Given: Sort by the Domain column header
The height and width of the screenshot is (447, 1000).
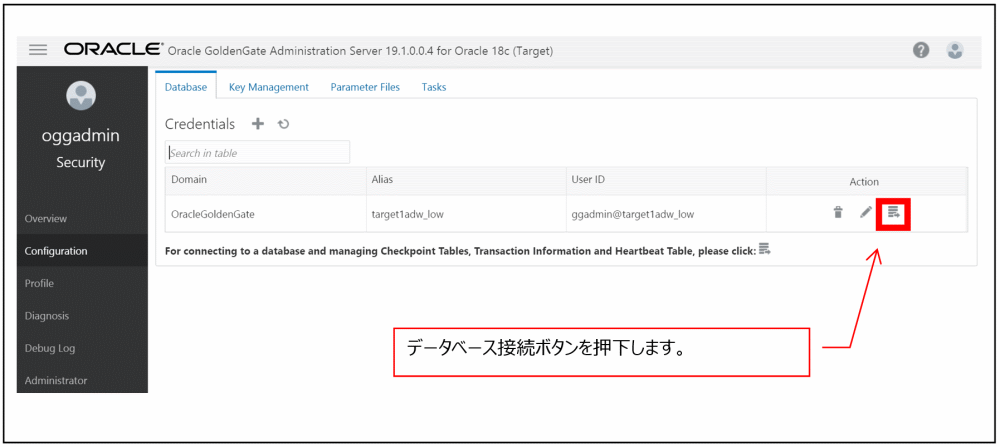Looking at the screenshot, I should [x=265, y=180].
